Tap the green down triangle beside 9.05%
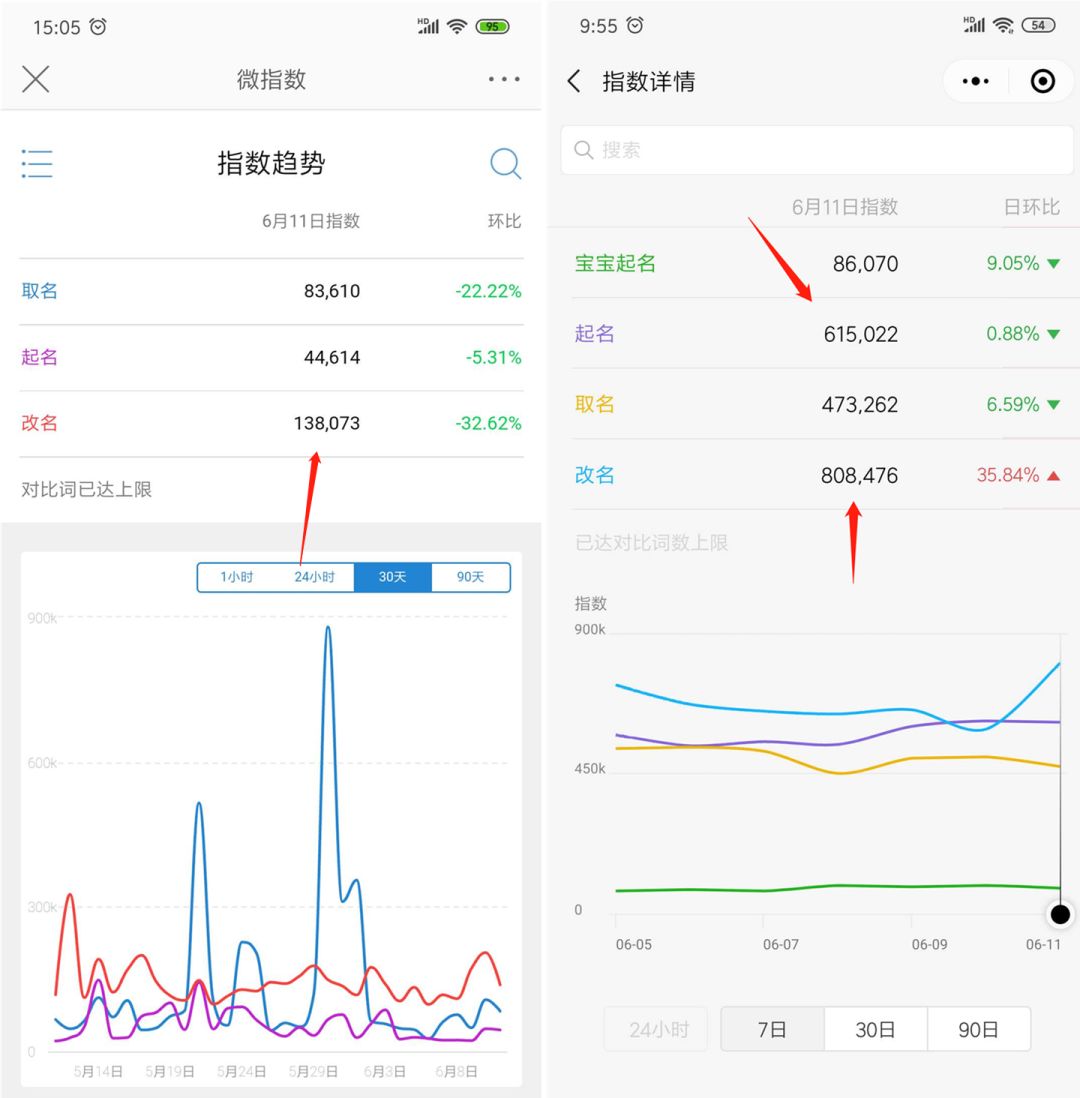The image size is (1080, 1098). [1053, 264]
